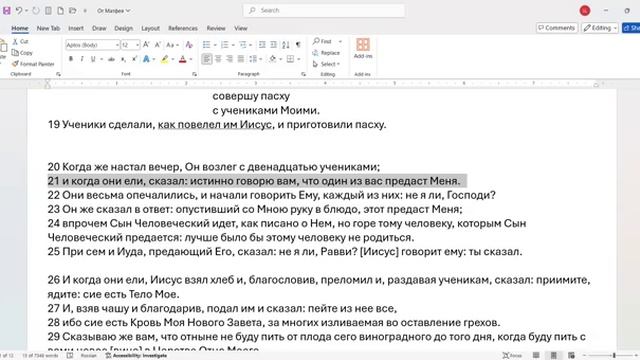This screenshot has width=640, height=360.
Task: Replace text in the document
Action: coord(326,53)
